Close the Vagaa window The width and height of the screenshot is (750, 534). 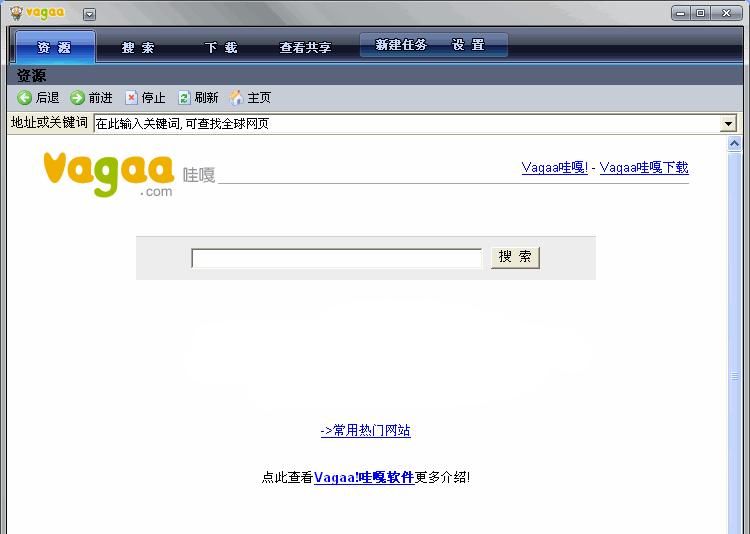coord(726,13)
